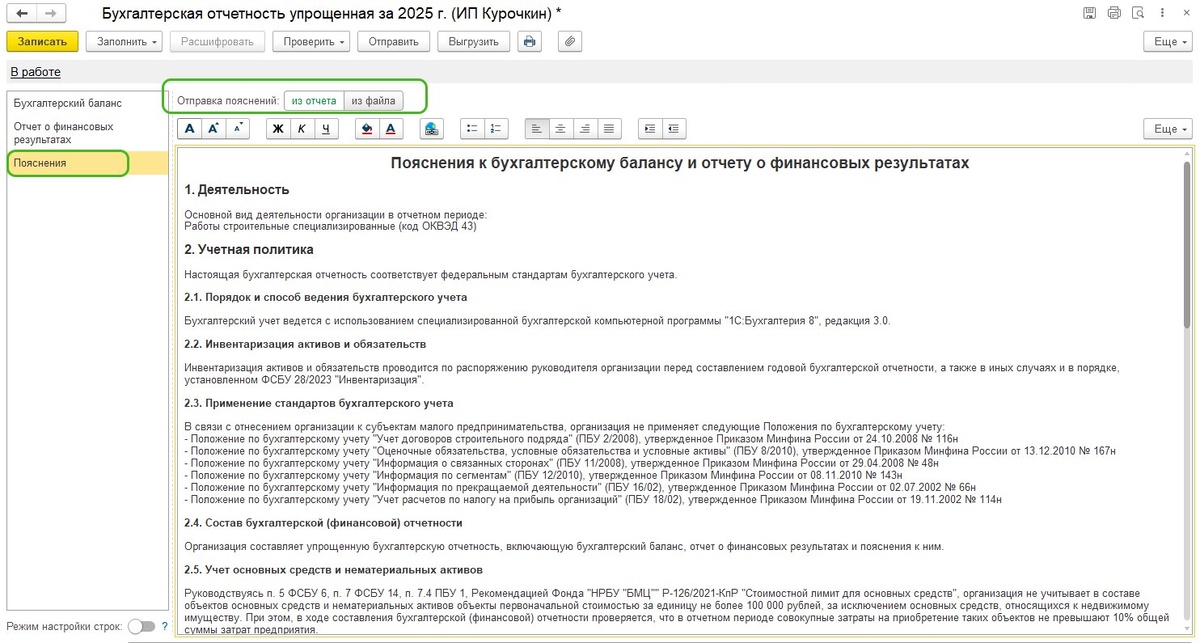The height and width of the screenshot is (643, 1200).
Task: Select 'из отчета' explanation source
Action: point(314,100)
